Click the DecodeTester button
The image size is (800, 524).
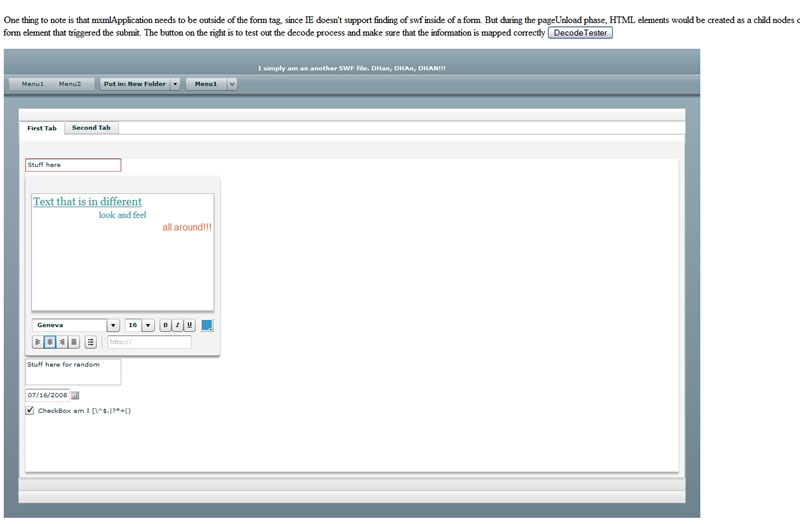click(580, 33)
